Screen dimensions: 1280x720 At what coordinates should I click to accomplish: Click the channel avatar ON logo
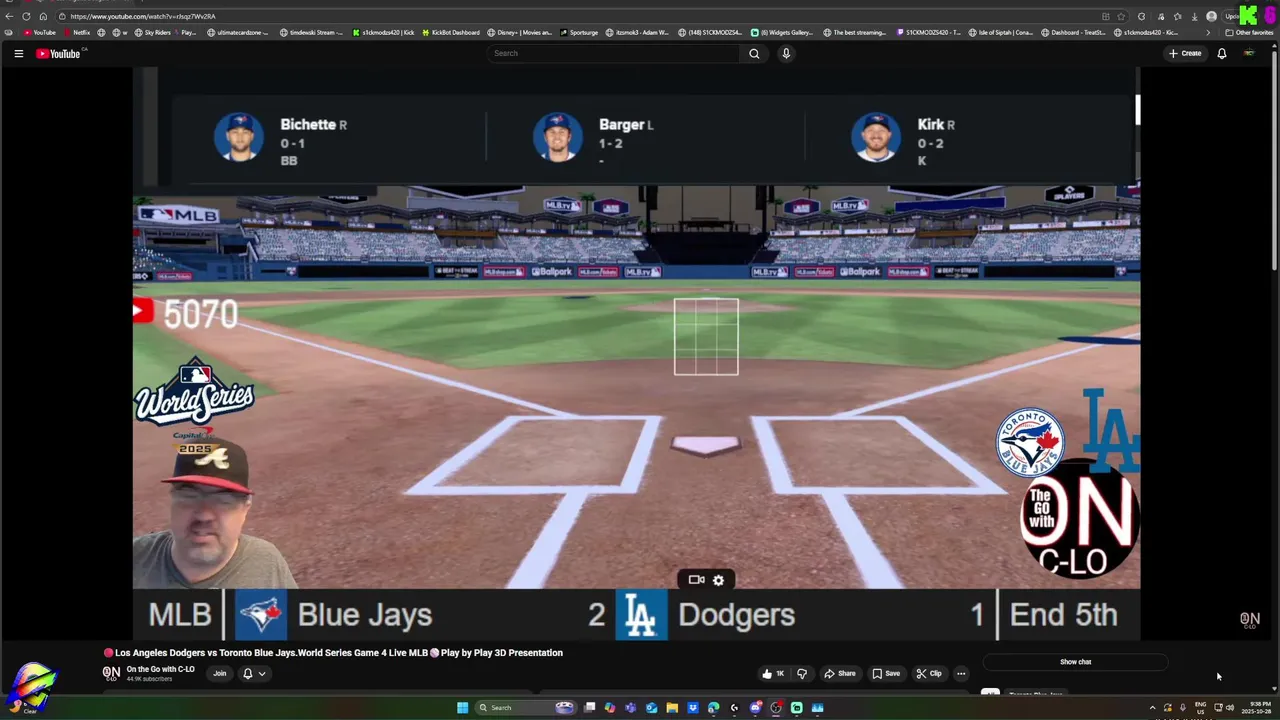(x=111, y=673)
